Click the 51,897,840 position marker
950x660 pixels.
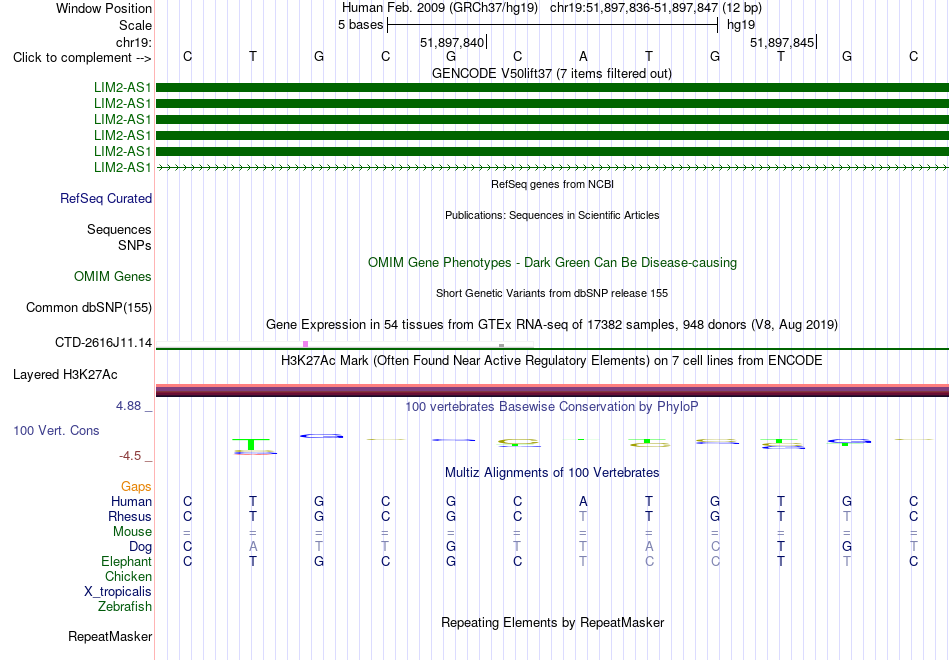pyautogui.click(x=452, y=42)
